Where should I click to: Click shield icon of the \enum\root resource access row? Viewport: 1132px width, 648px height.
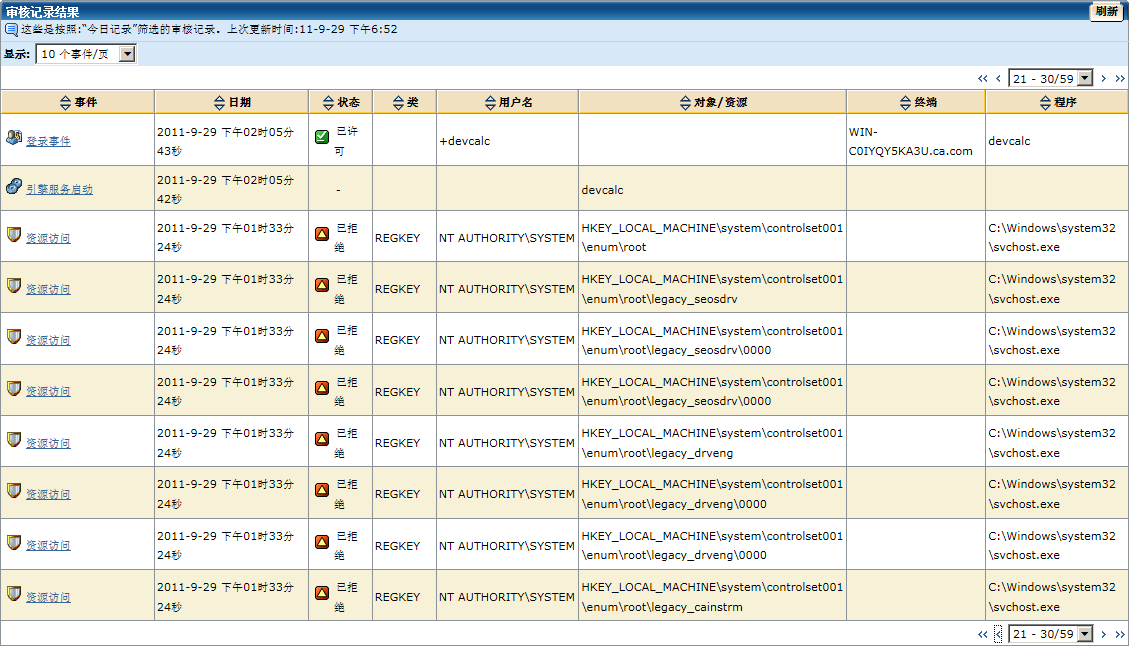pyautogui.click(x=13, y=235)
